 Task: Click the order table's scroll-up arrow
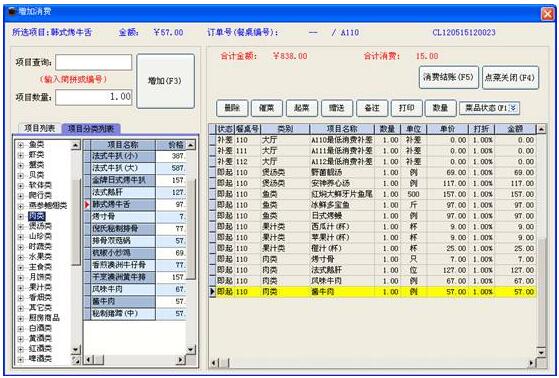click(541, 129)
